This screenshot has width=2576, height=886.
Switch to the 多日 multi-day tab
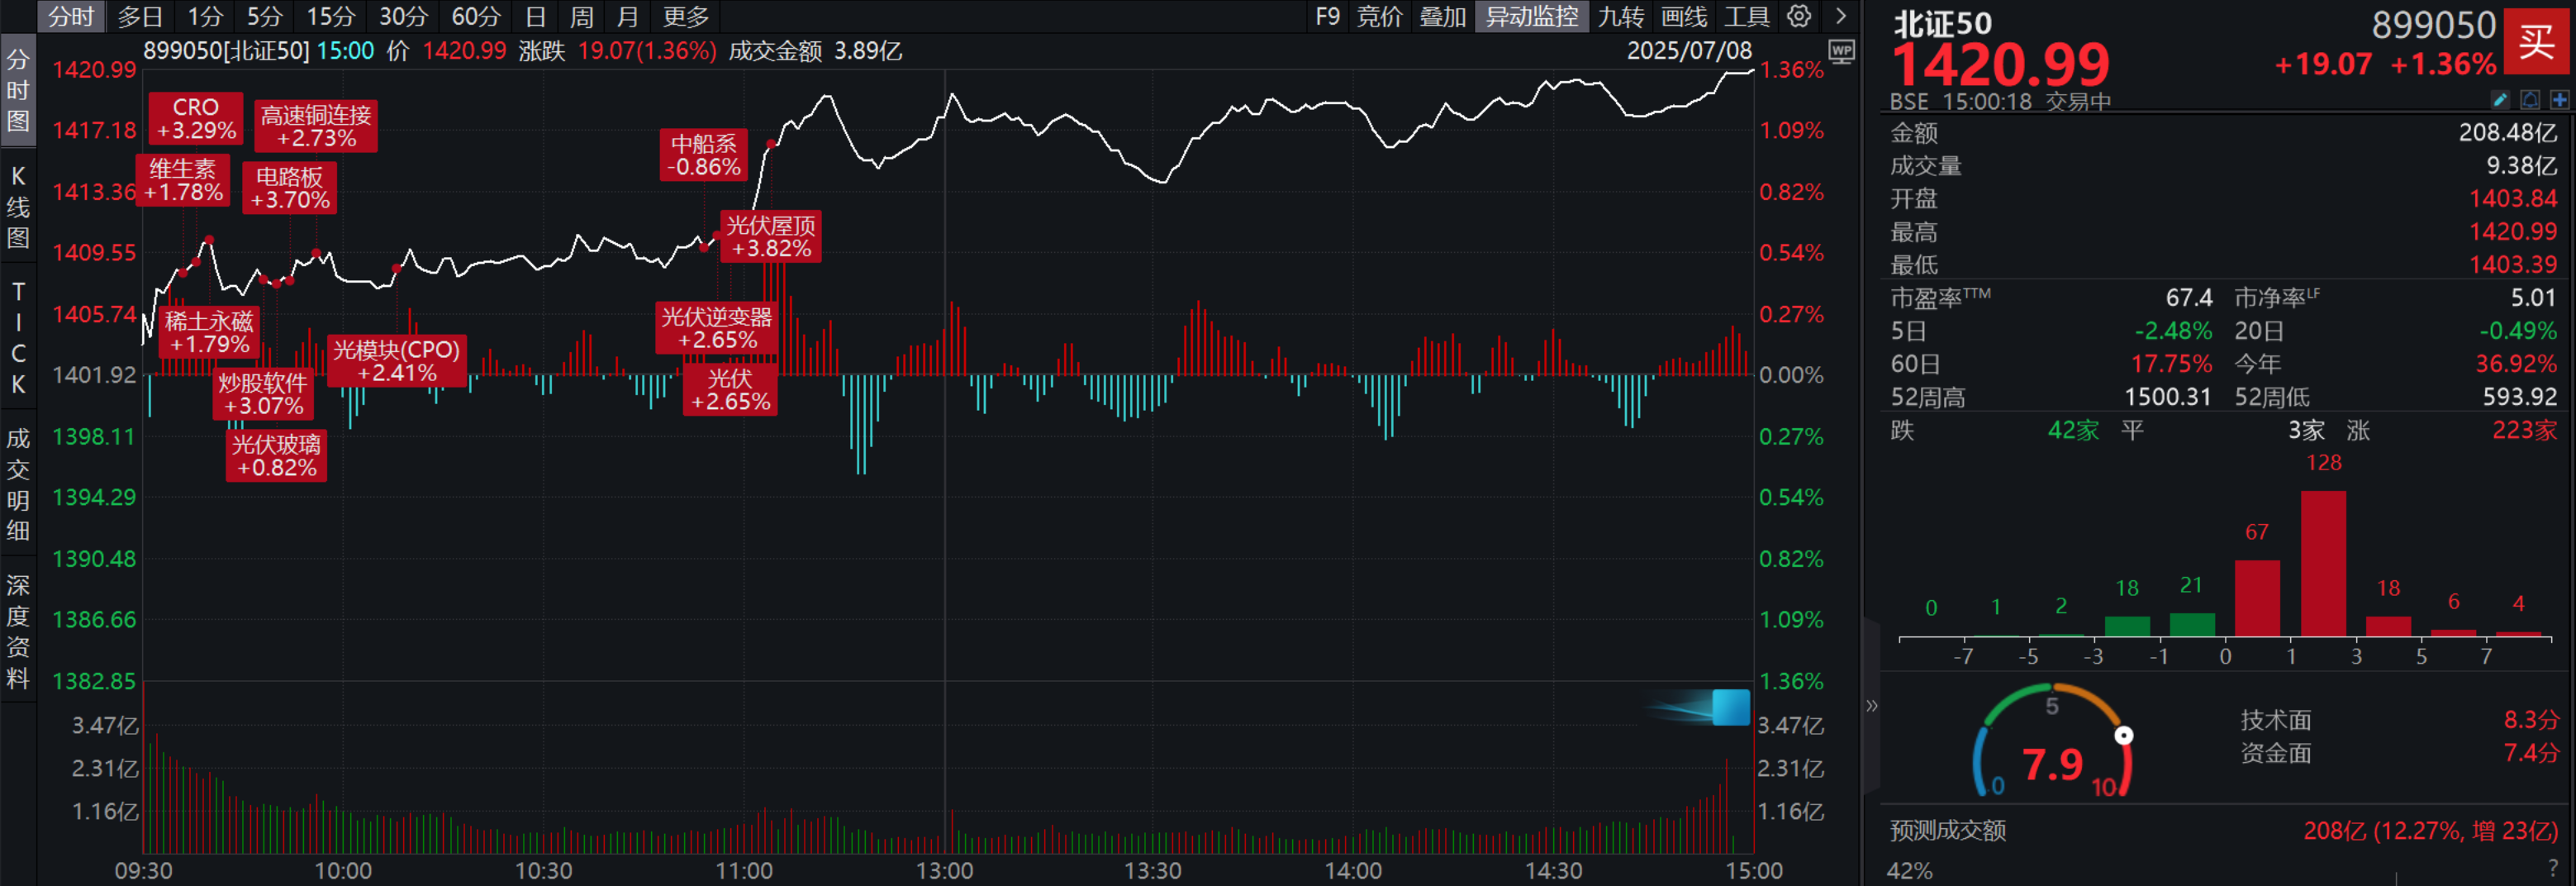[140, 16]
